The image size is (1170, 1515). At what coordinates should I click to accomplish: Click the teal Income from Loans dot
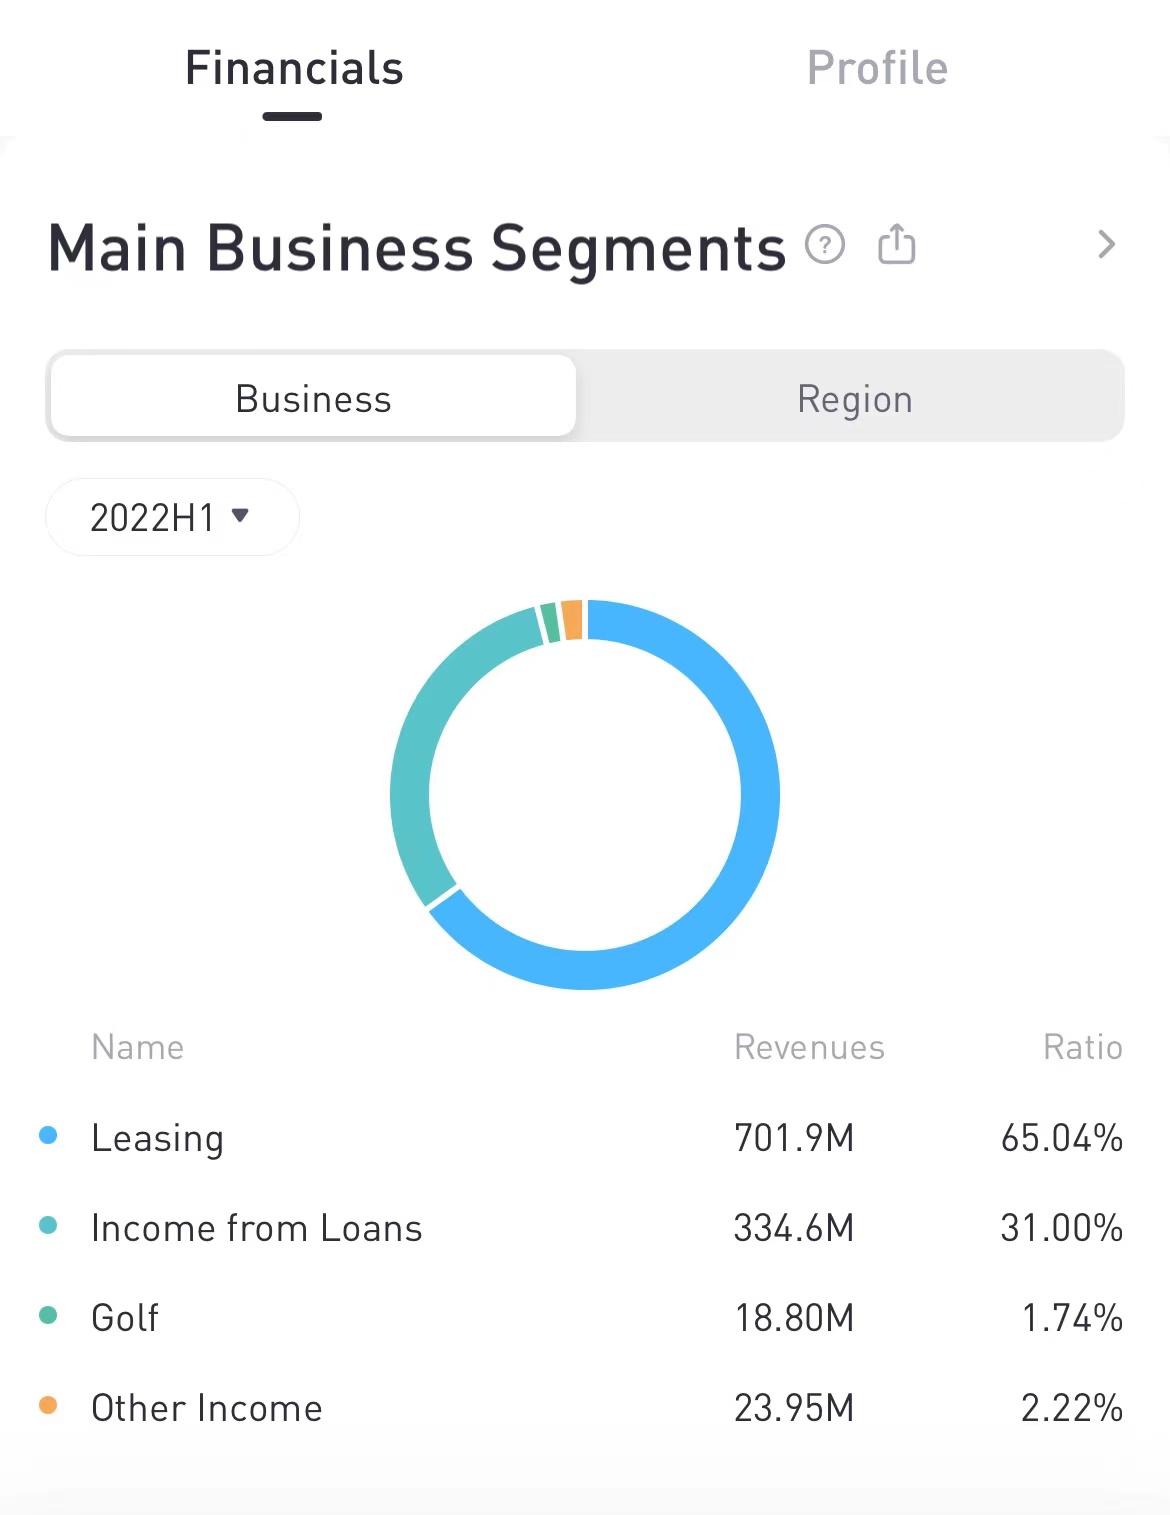coord(48,1225)
